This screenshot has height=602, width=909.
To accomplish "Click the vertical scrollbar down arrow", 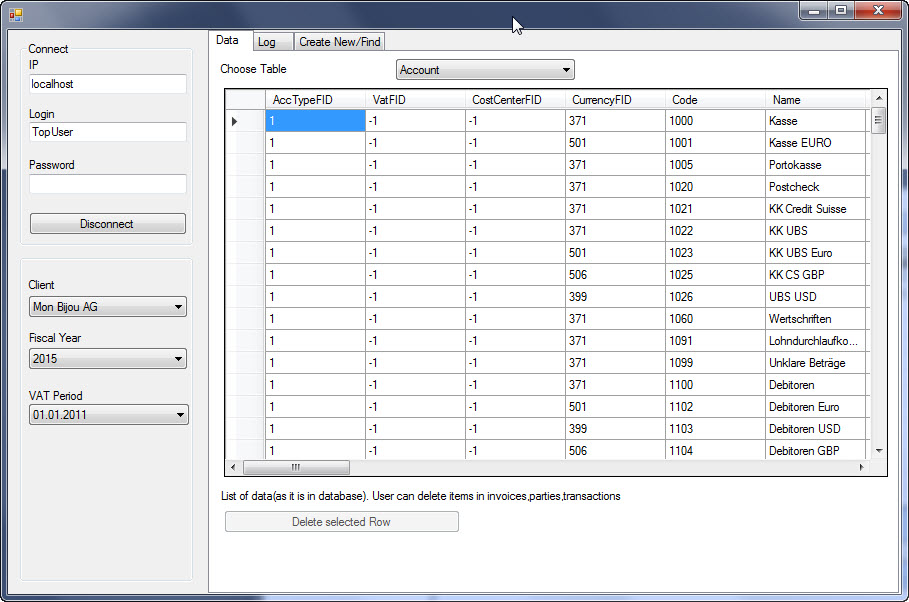I will [879, 451].
